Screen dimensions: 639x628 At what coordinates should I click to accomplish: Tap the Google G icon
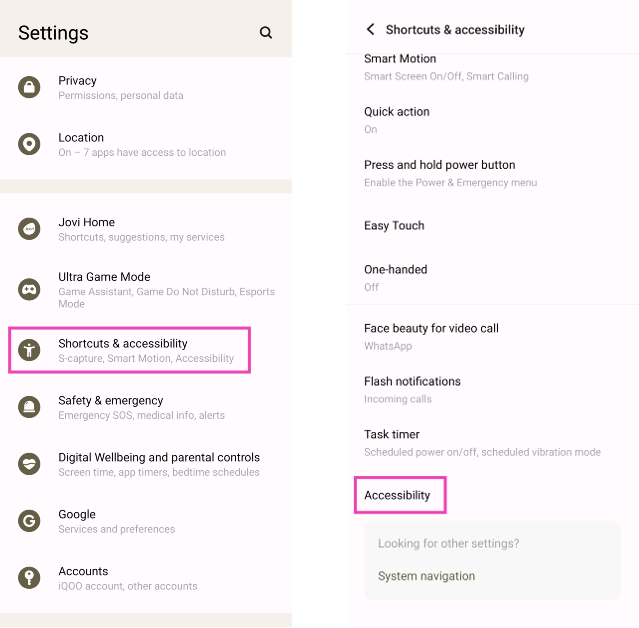pos(30,521)
